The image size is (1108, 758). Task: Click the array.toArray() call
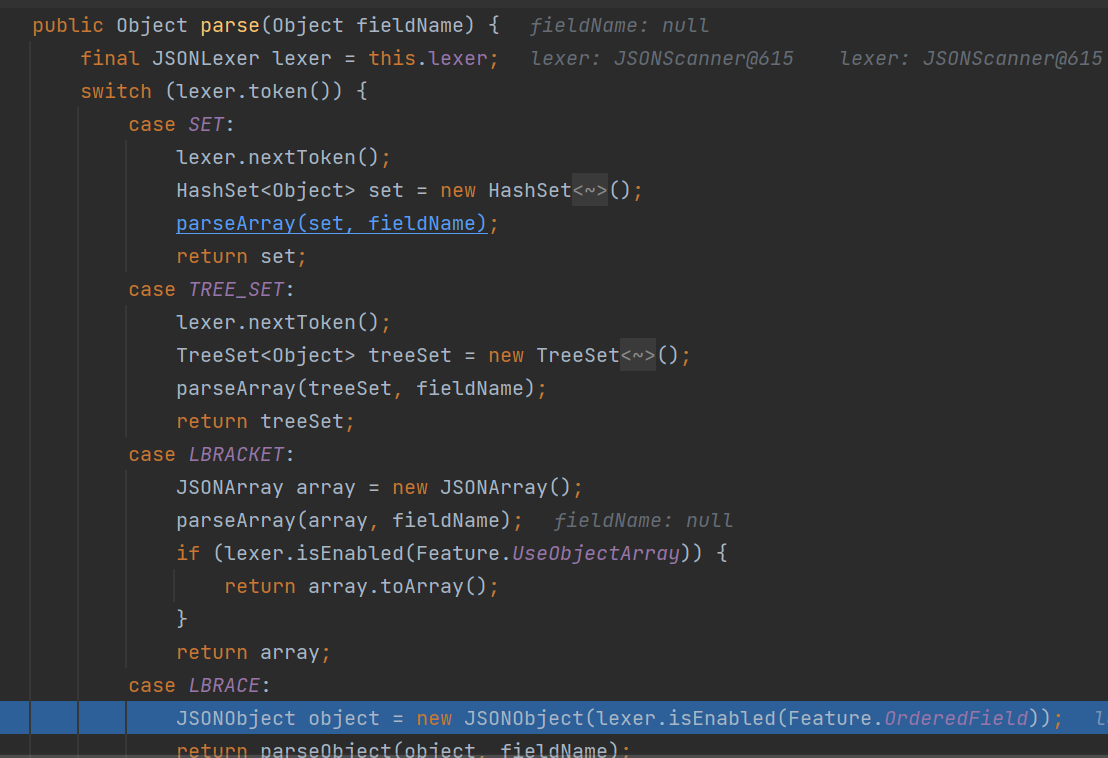coord(400,586)
